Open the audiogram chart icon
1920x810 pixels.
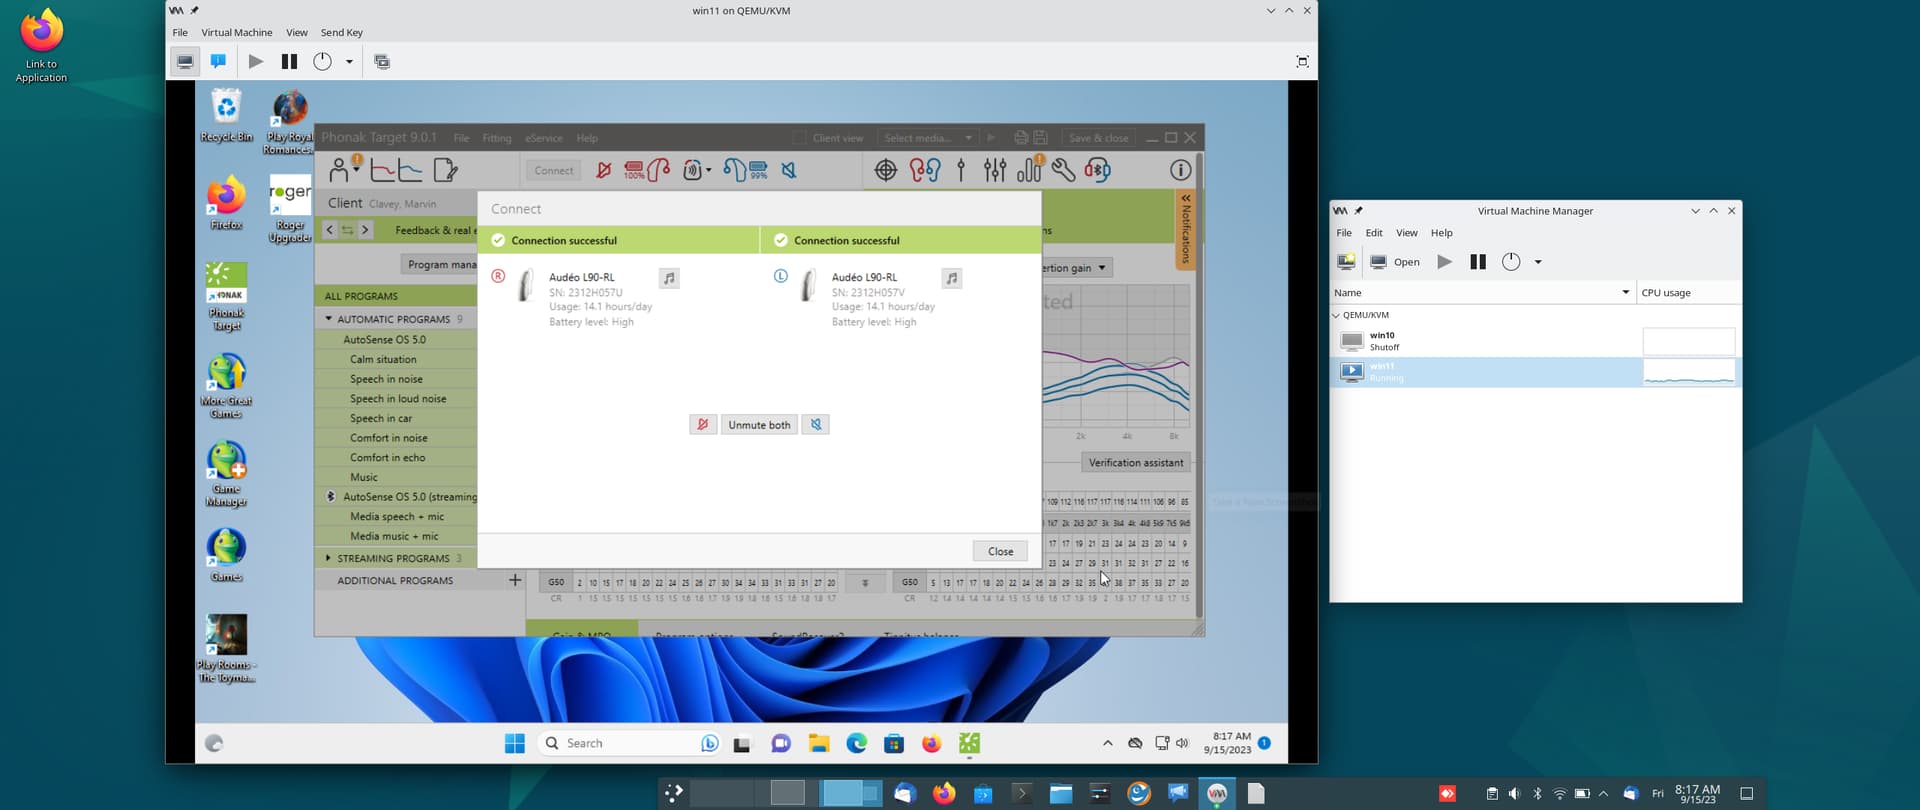coord(397,170)
